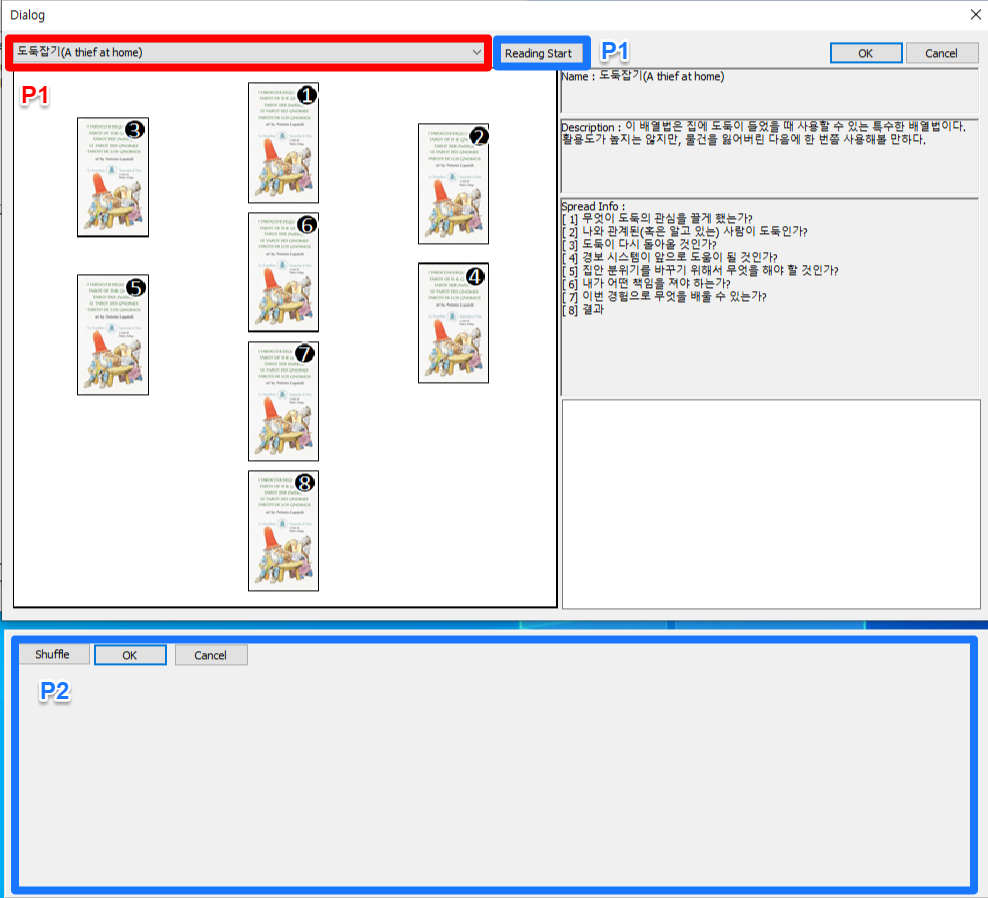Select tarot card numbered 4
Viewport: 988px width, 898px height.
tap(454, 323)
